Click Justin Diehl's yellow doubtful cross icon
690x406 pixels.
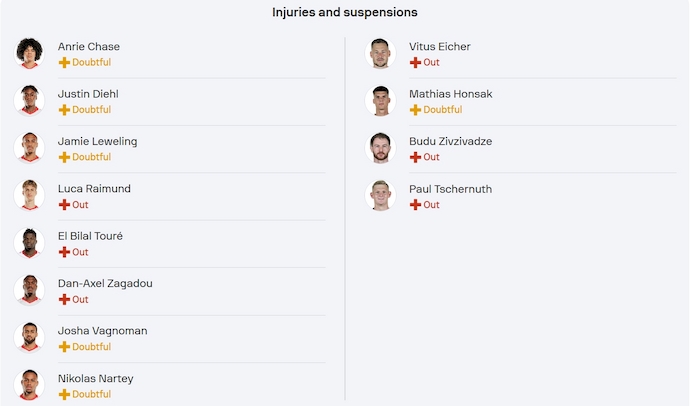click(64, 110)
